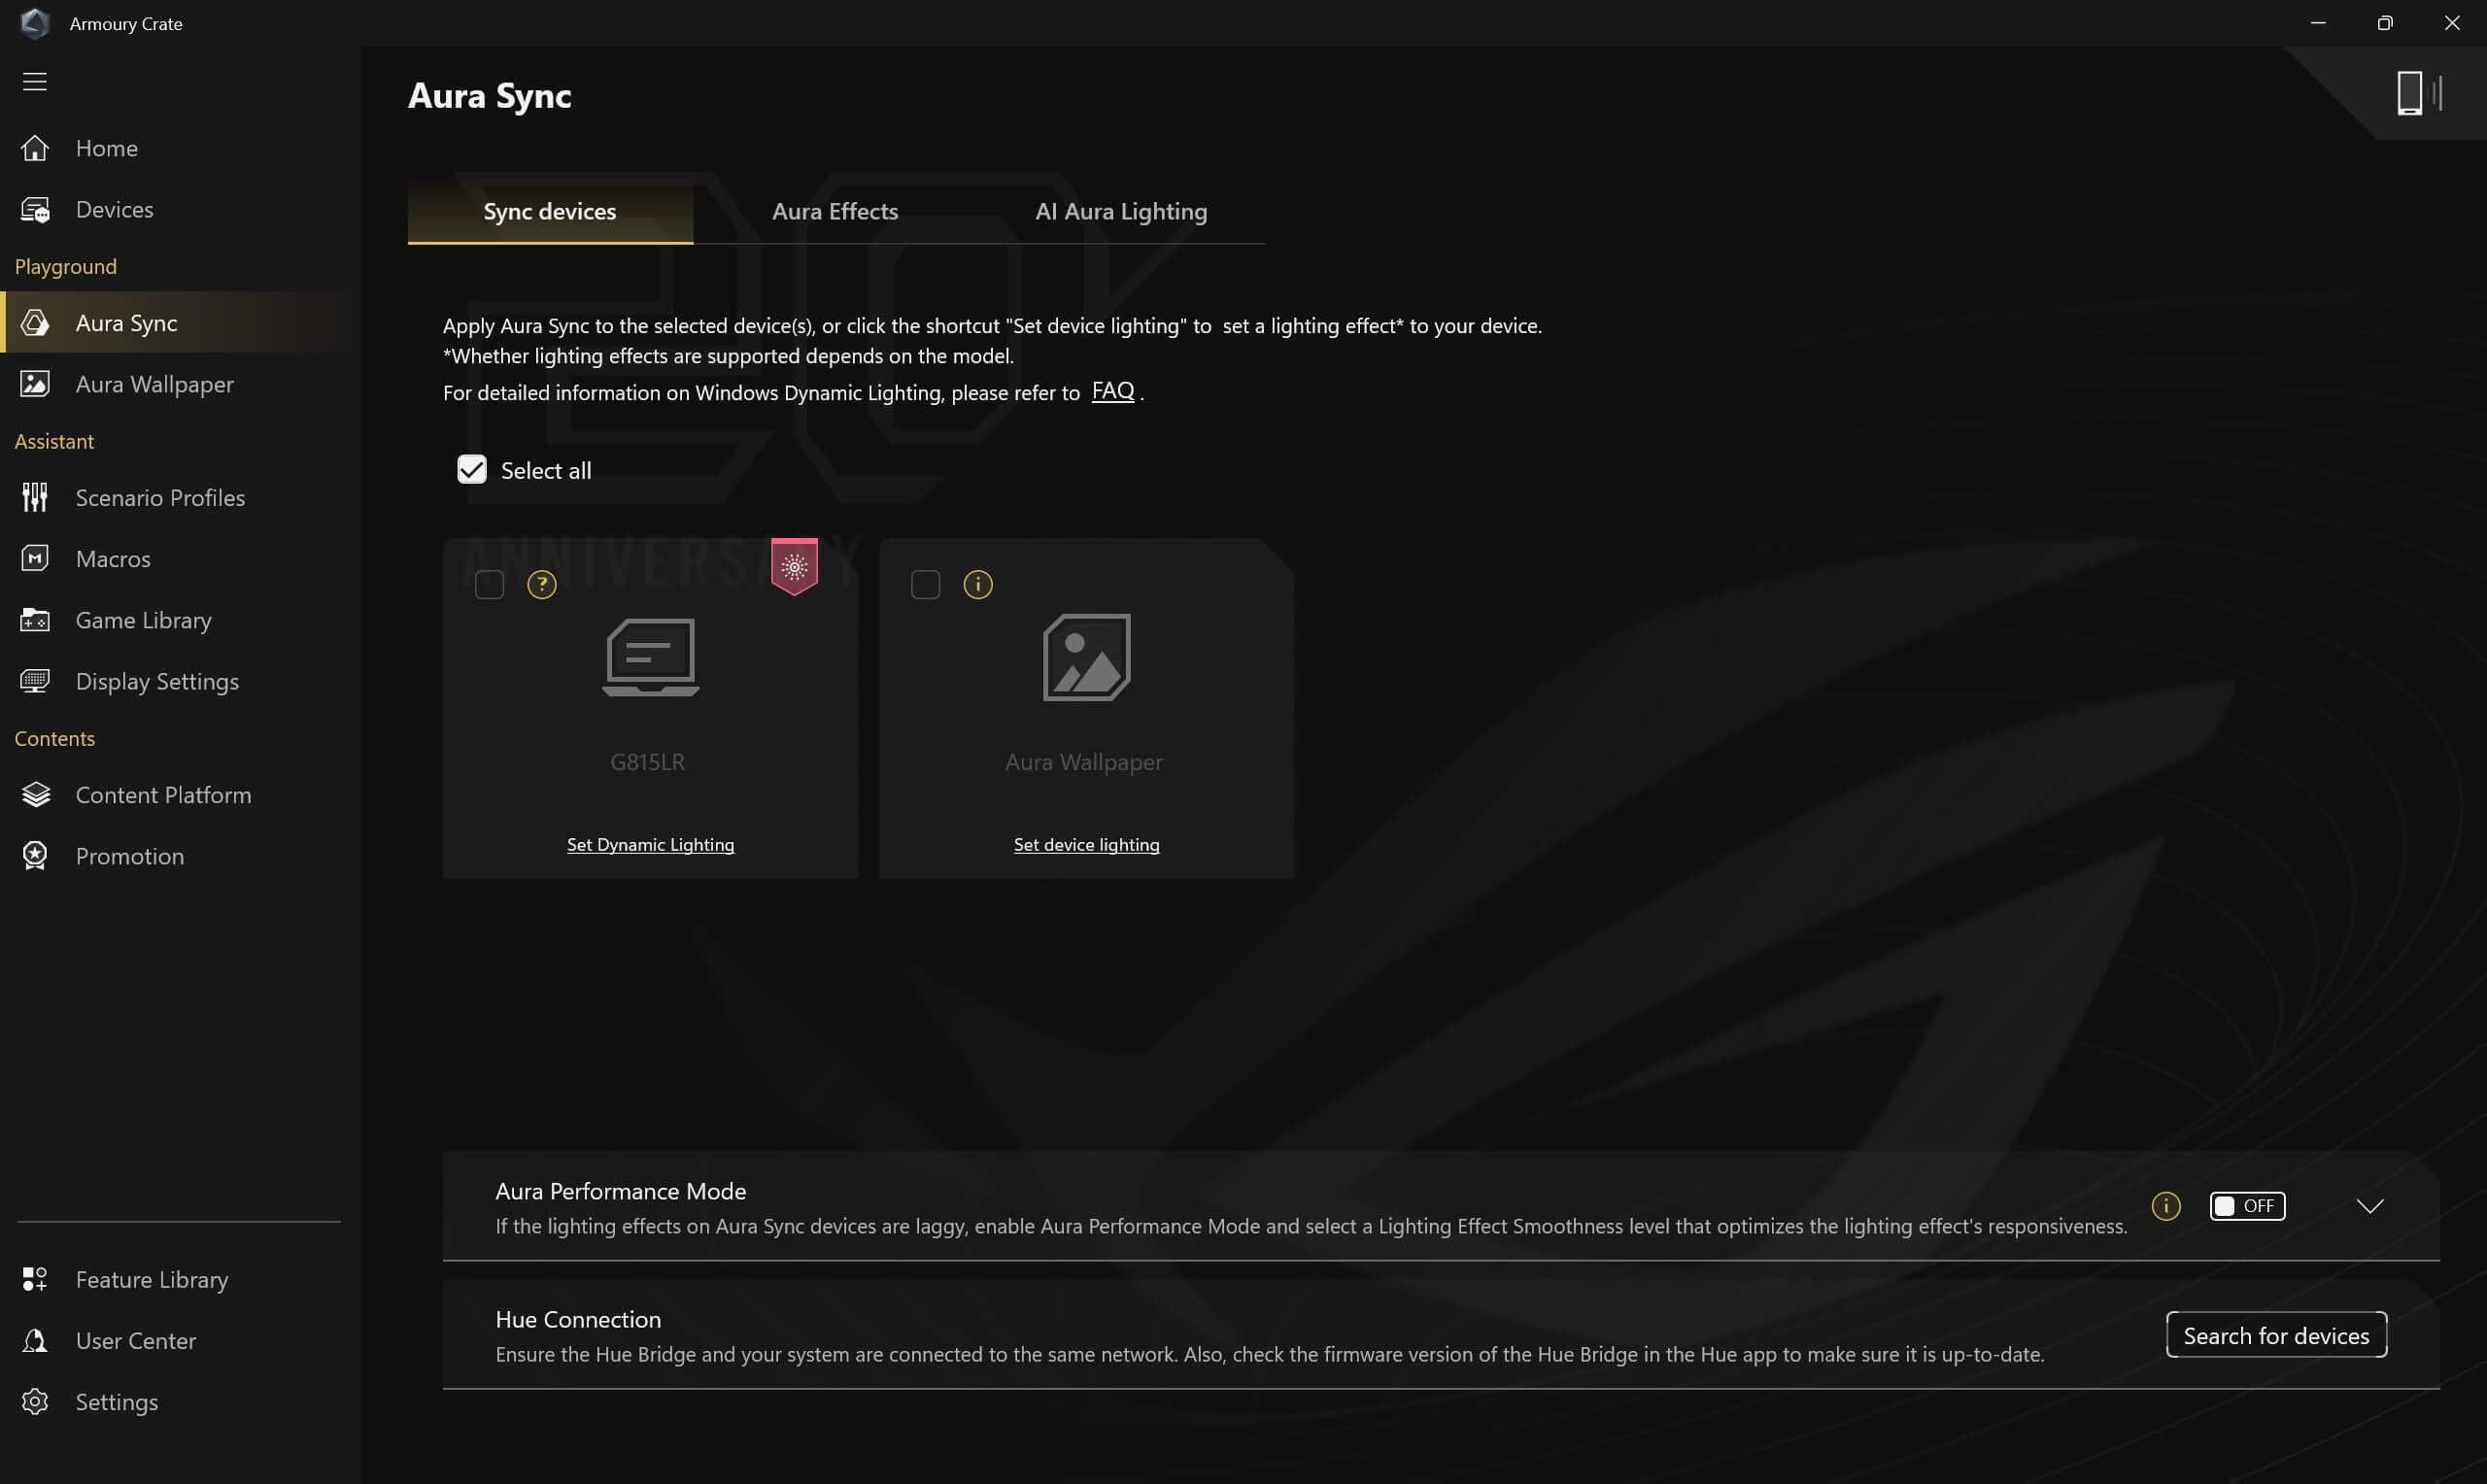Click the Search for devices button
The image size is (2487, 1484).
point(2277,1335)
